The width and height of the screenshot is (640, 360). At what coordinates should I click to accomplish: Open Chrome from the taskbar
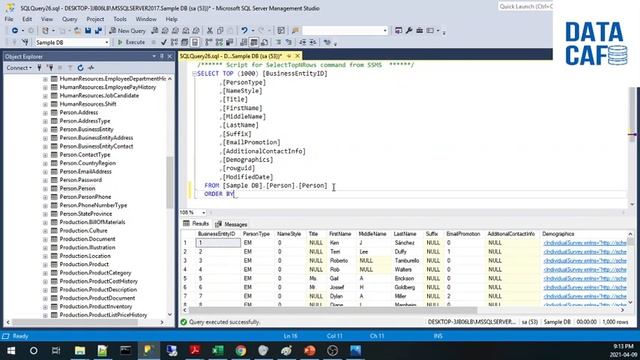coord(241,351)
